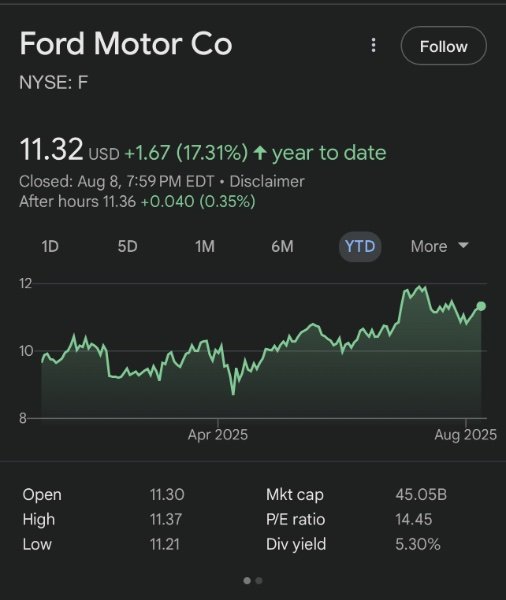Select the 5D time range tab
The width and height of the screenshot is (506, 600).
coord(127,246)
